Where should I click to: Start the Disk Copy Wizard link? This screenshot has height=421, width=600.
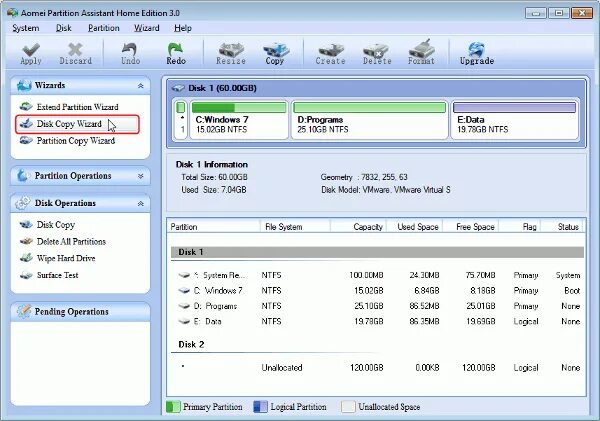pos(69,124)
